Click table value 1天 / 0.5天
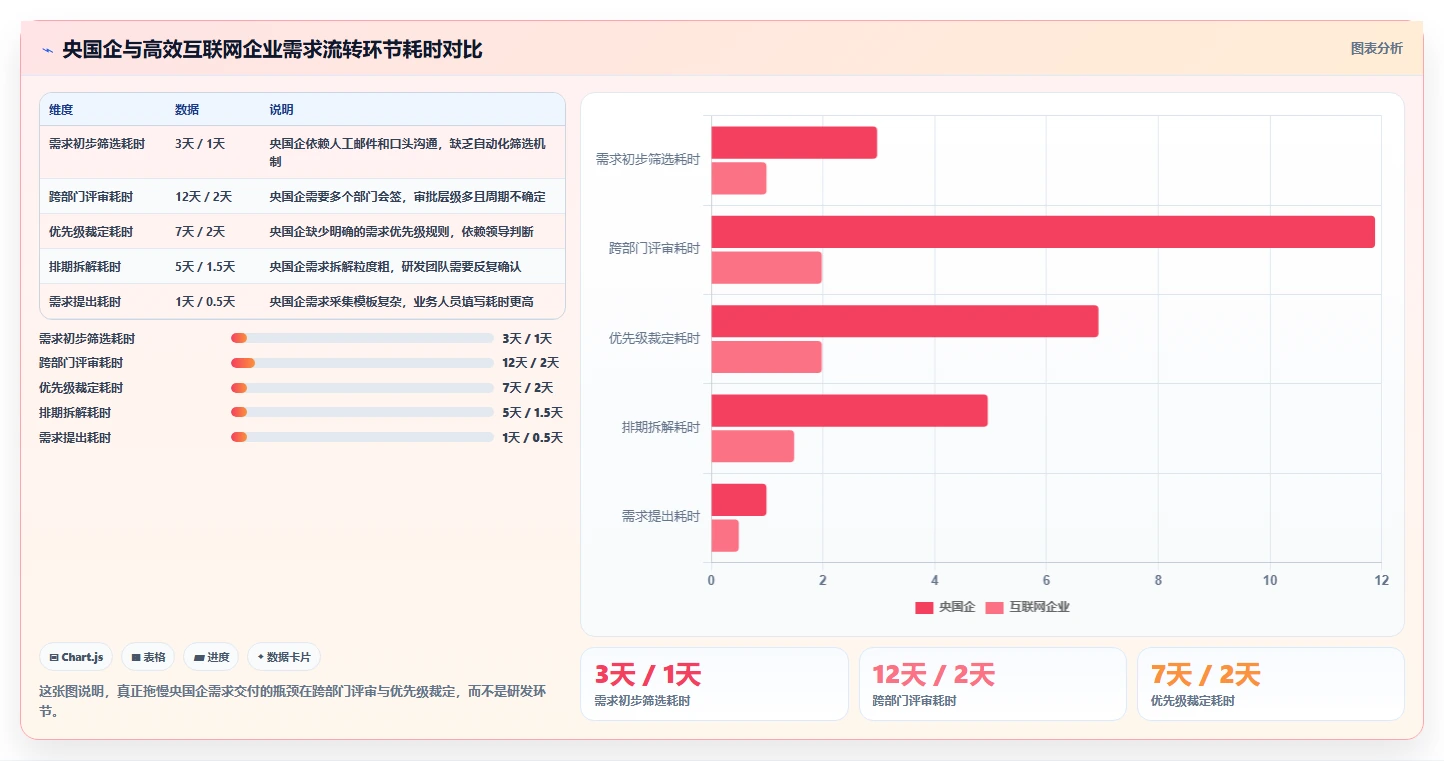Screen dimensions: 1444x761 [205, 302]
